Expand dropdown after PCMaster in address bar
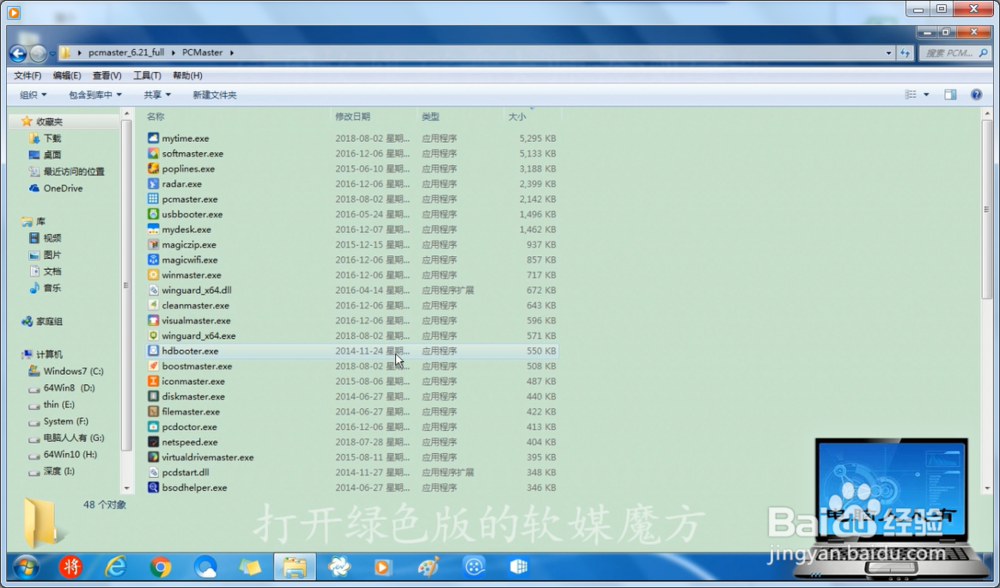This screenshot has height=588, width=1000. [232, 53]
